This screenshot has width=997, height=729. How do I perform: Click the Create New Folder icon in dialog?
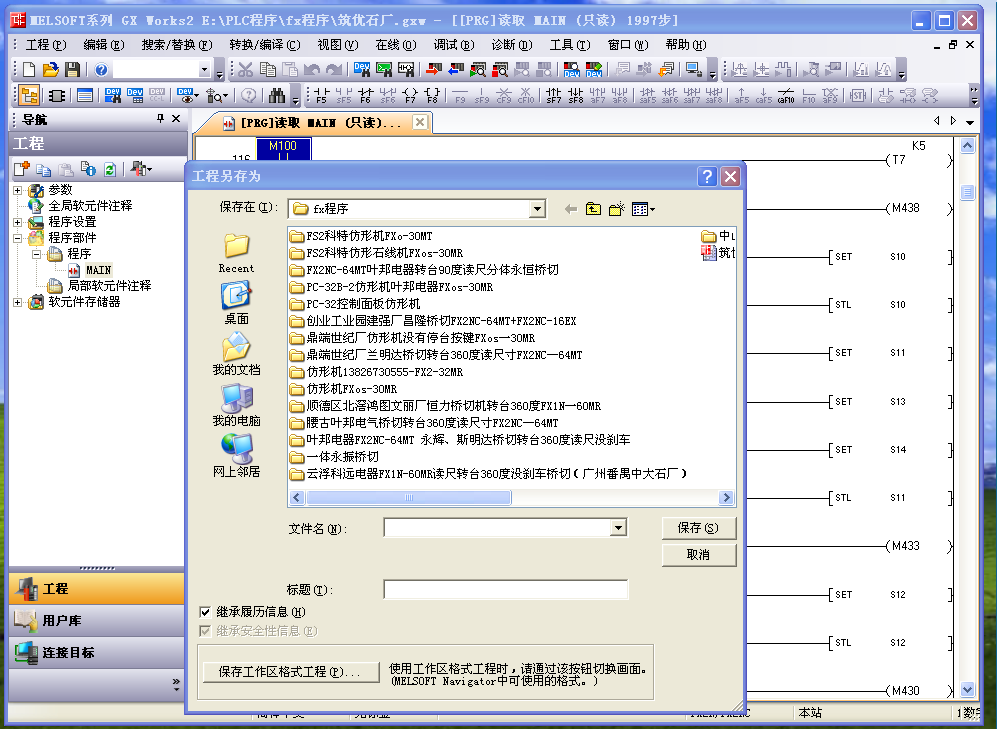617,209
